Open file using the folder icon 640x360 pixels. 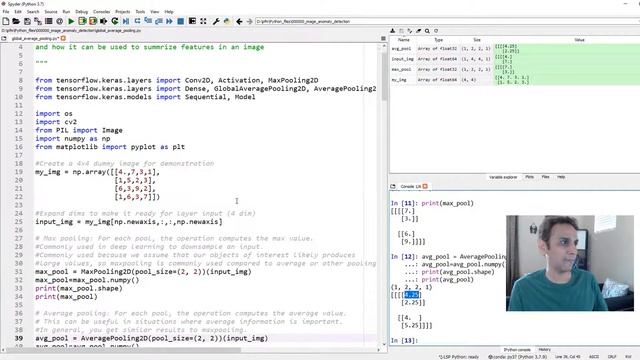[x=16, y=21]
